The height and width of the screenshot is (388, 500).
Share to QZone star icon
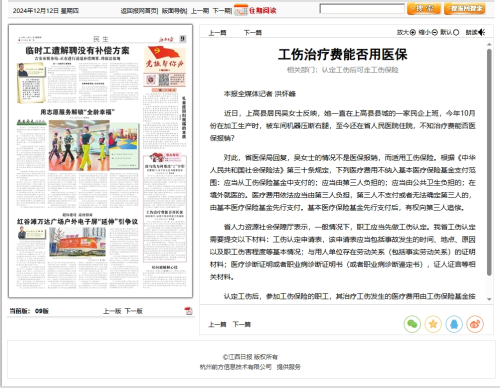(x=433, y=324)
